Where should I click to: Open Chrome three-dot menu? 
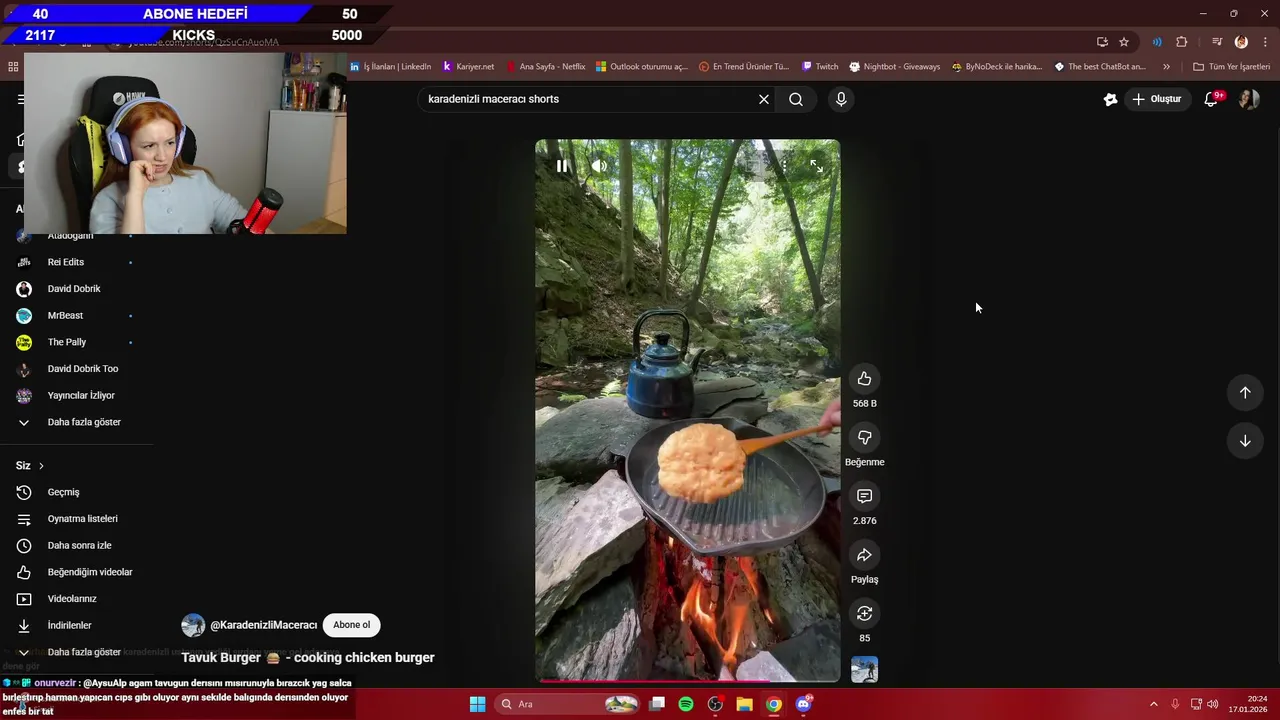(x=1266, y=42)
